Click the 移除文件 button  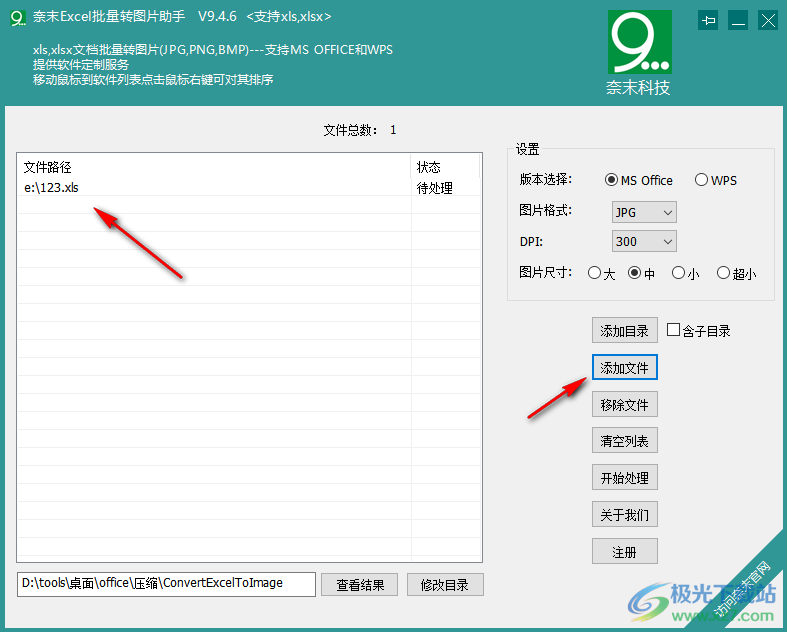(x=624, y=404)
